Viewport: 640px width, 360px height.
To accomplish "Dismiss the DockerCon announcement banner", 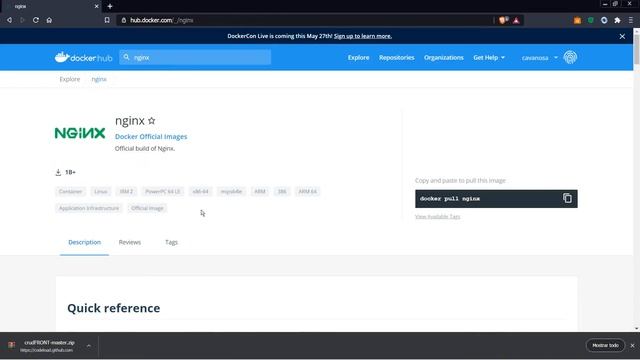I will [622, 36].
